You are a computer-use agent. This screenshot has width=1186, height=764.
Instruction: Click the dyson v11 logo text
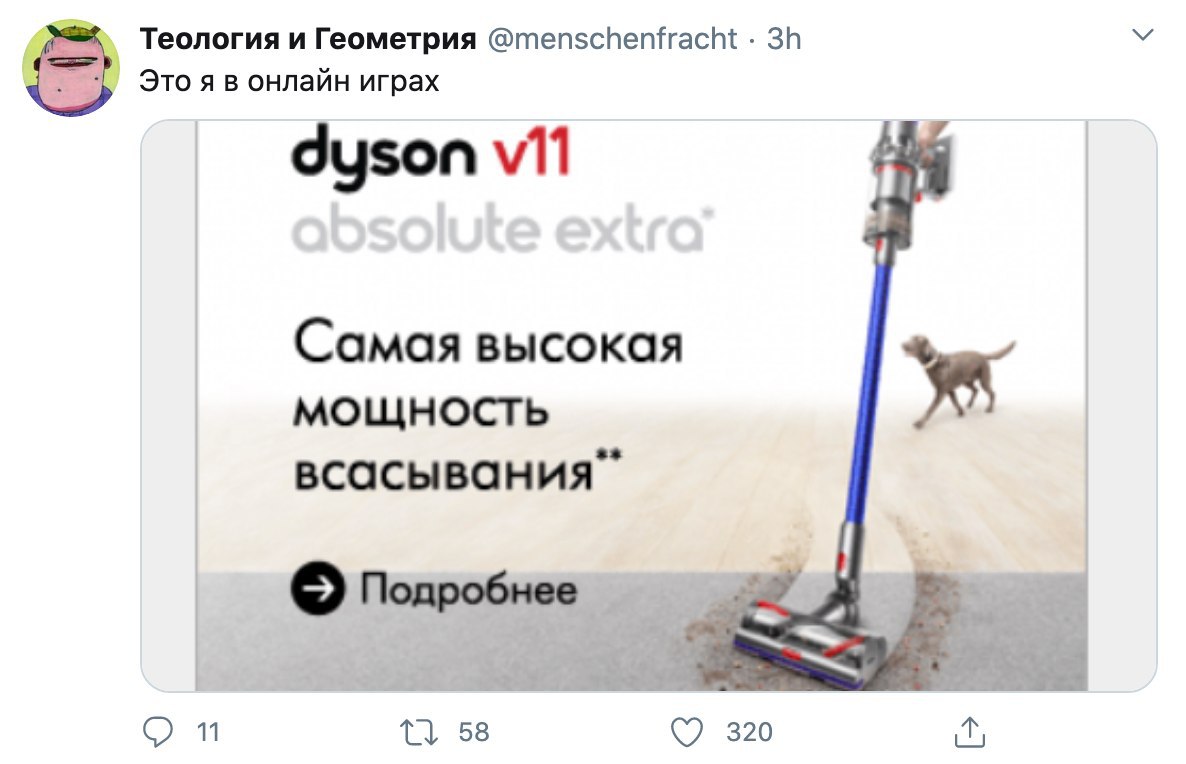(x=430, y=156)
